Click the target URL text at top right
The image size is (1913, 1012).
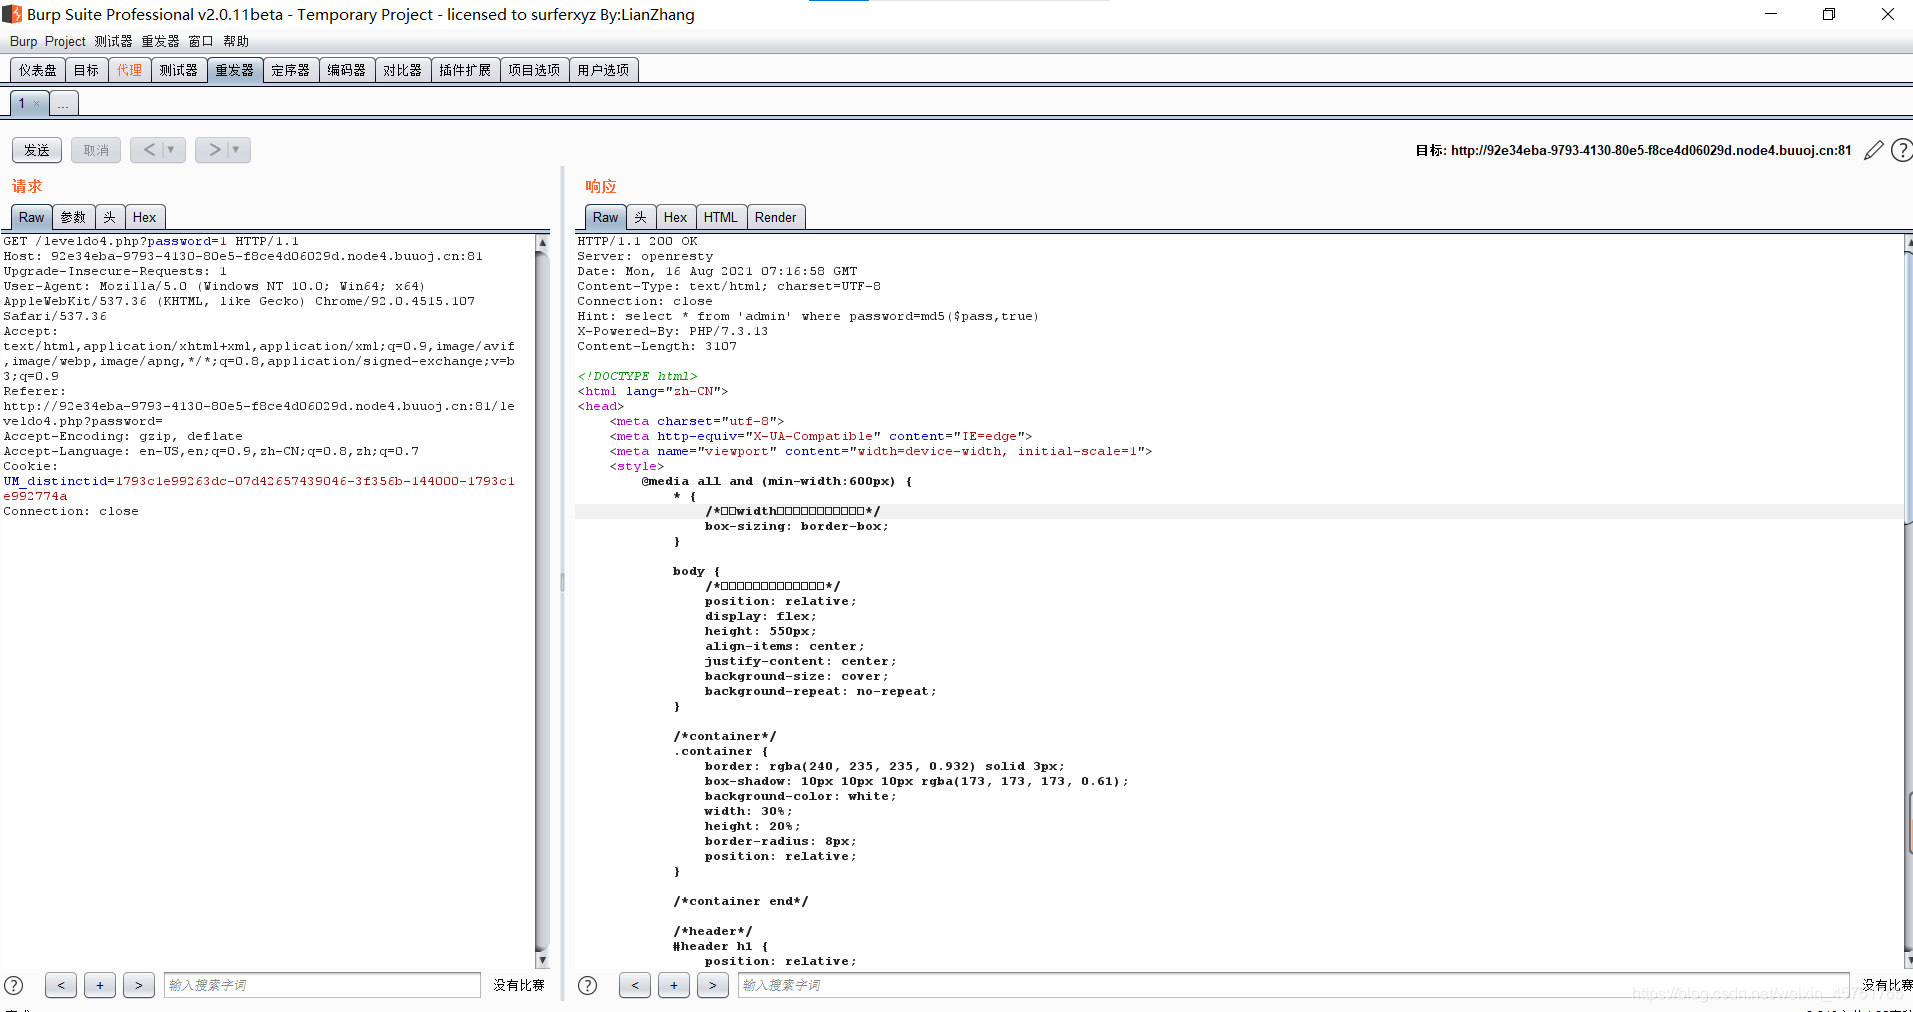click(x=1651, y=150)
